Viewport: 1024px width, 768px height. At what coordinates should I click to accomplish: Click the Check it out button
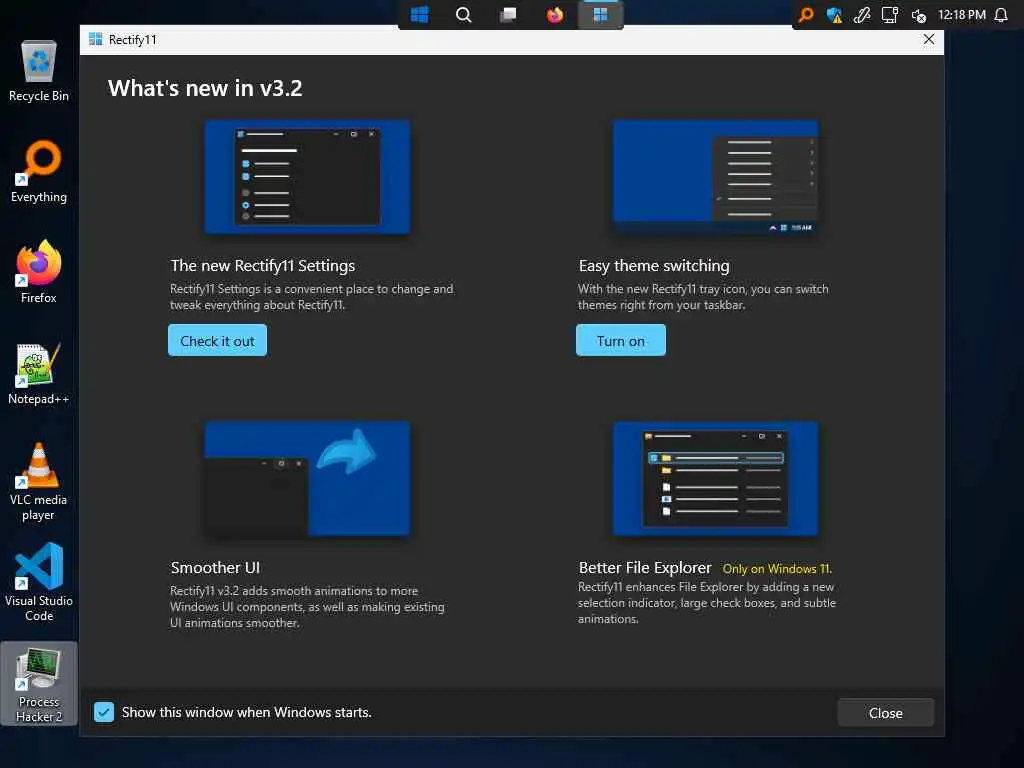[x=217, y=340]
